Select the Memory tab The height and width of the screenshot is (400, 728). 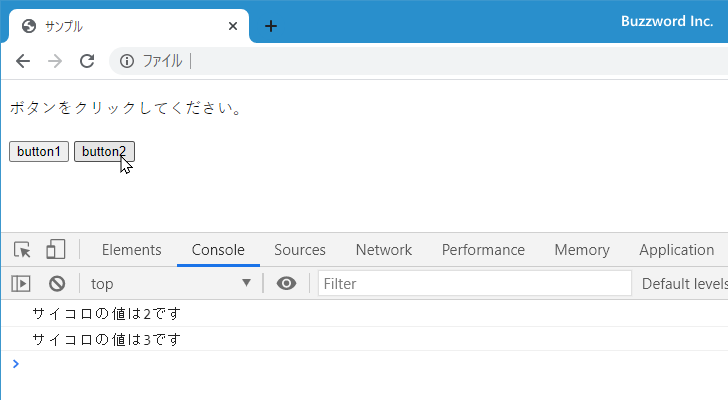581,250
